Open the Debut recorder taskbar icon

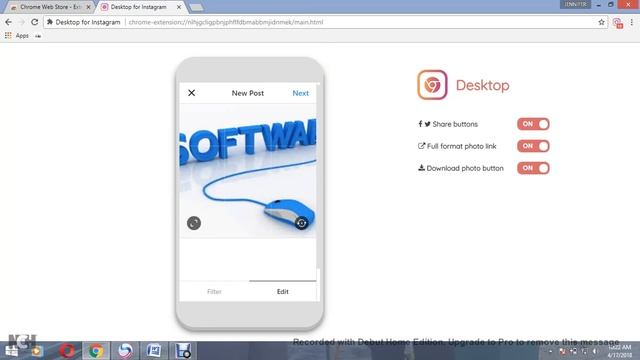coord(183,351)
